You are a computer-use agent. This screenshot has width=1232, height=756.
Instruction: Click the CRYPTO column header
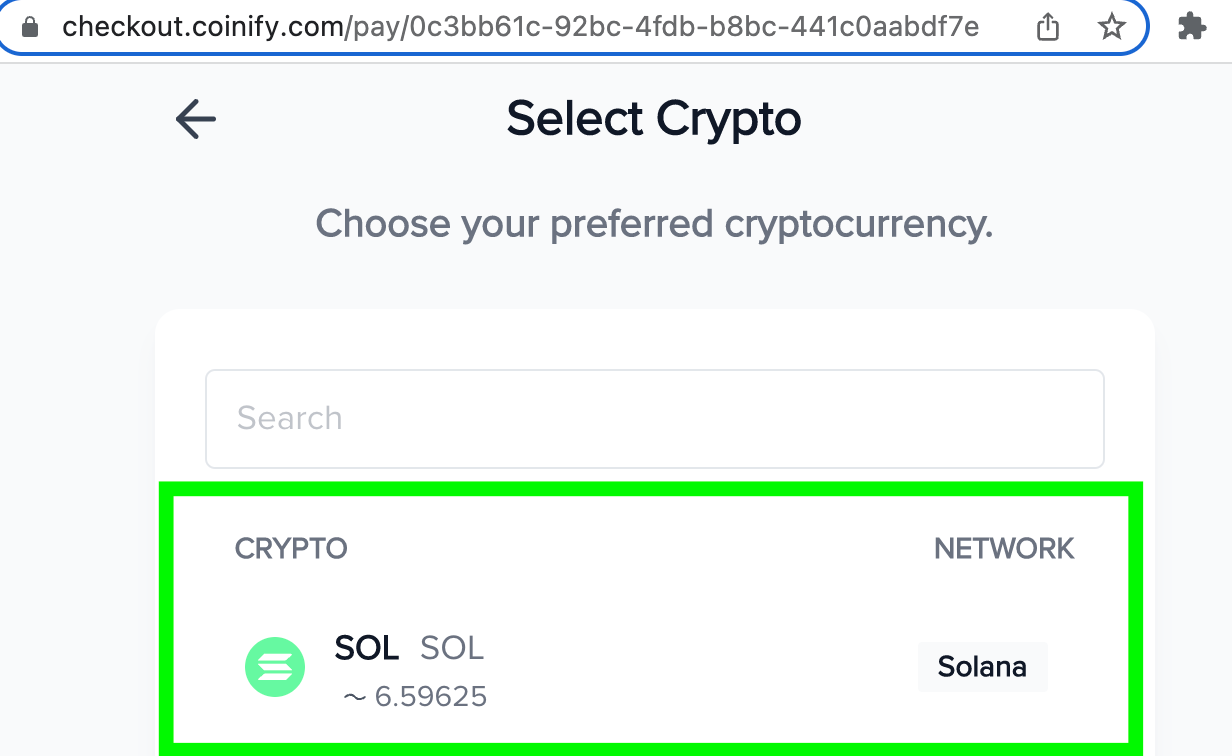click(291, 549)
